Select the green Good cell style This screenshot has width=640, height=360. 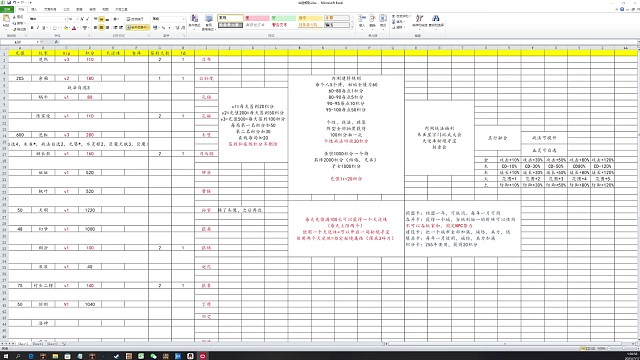283,18
